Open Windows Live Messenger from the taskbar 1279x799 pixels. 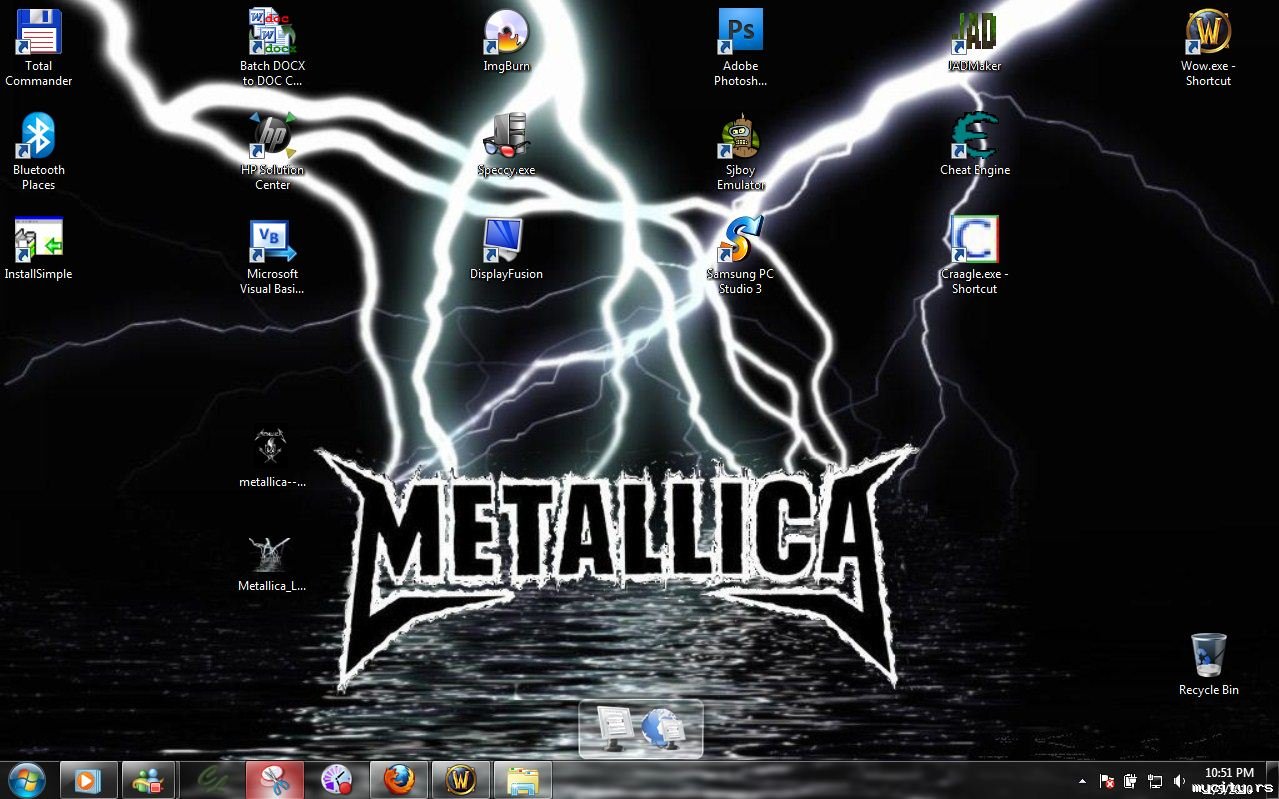click(148, 780)
